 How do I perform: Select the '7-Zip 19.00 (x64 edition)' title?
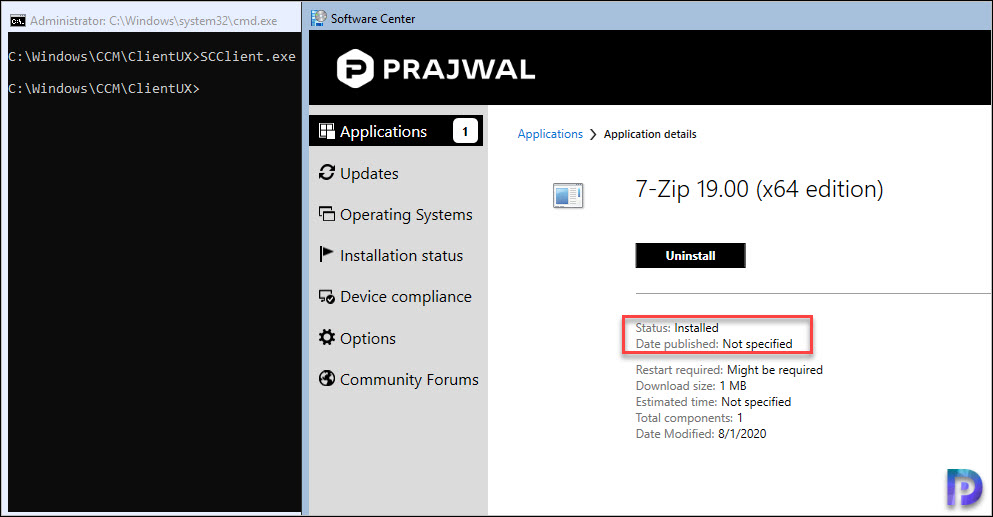[759, 189]
